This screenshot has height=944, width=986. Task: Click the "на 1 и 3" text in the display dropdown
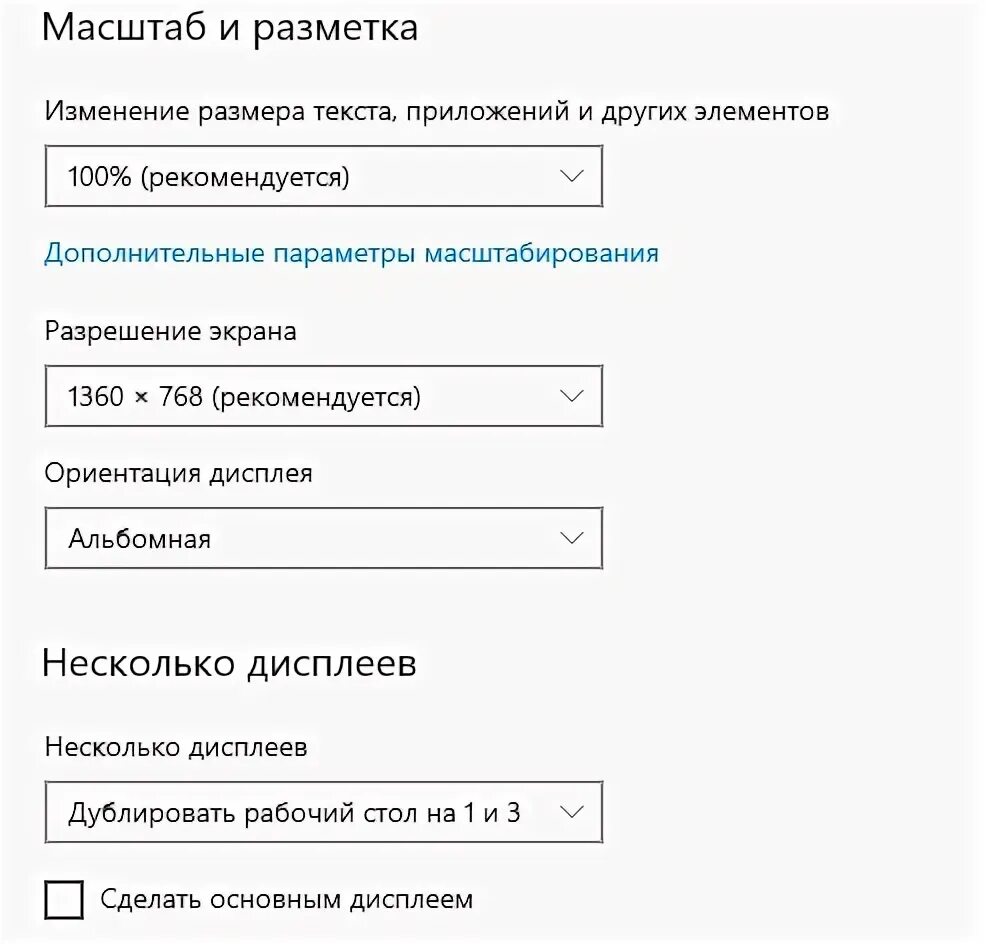pos(474,812)
